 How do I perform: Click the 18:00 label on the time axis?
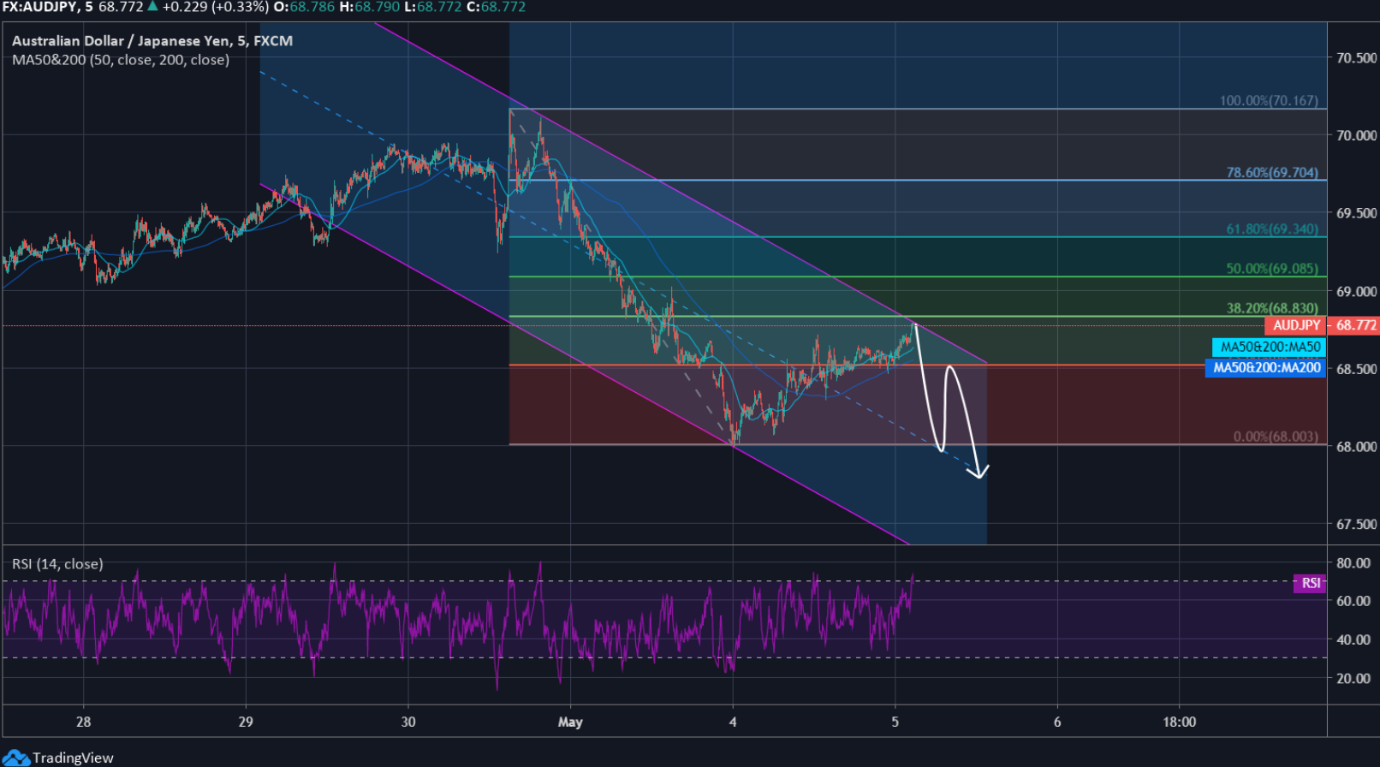(x=1179, y=721)
